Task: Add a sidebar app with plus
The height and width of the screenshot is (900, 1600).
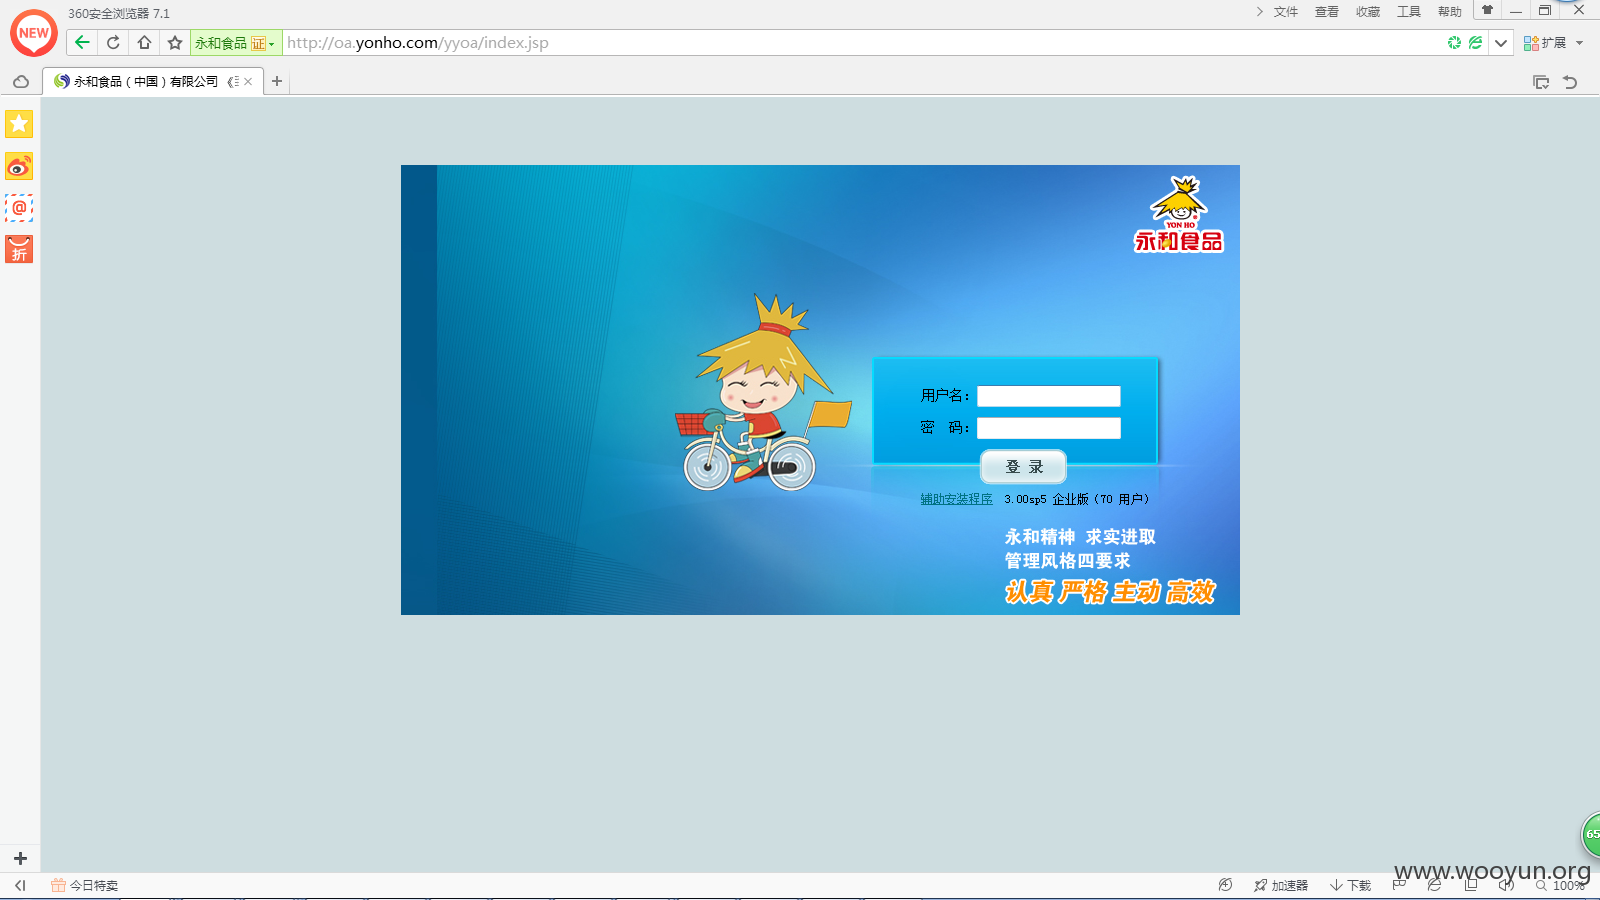Action: click(20, 858)
